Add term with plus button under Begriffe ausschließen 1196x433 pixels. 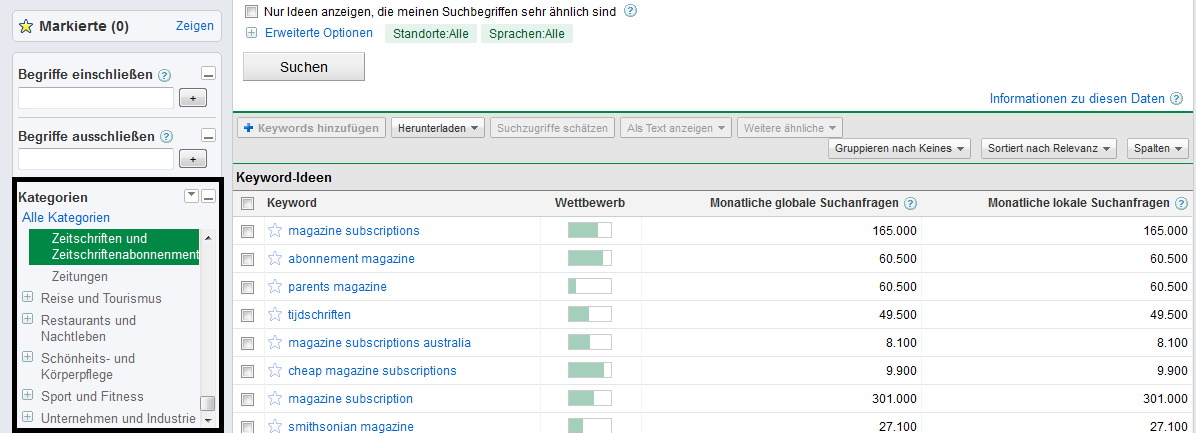coord(193,159)
